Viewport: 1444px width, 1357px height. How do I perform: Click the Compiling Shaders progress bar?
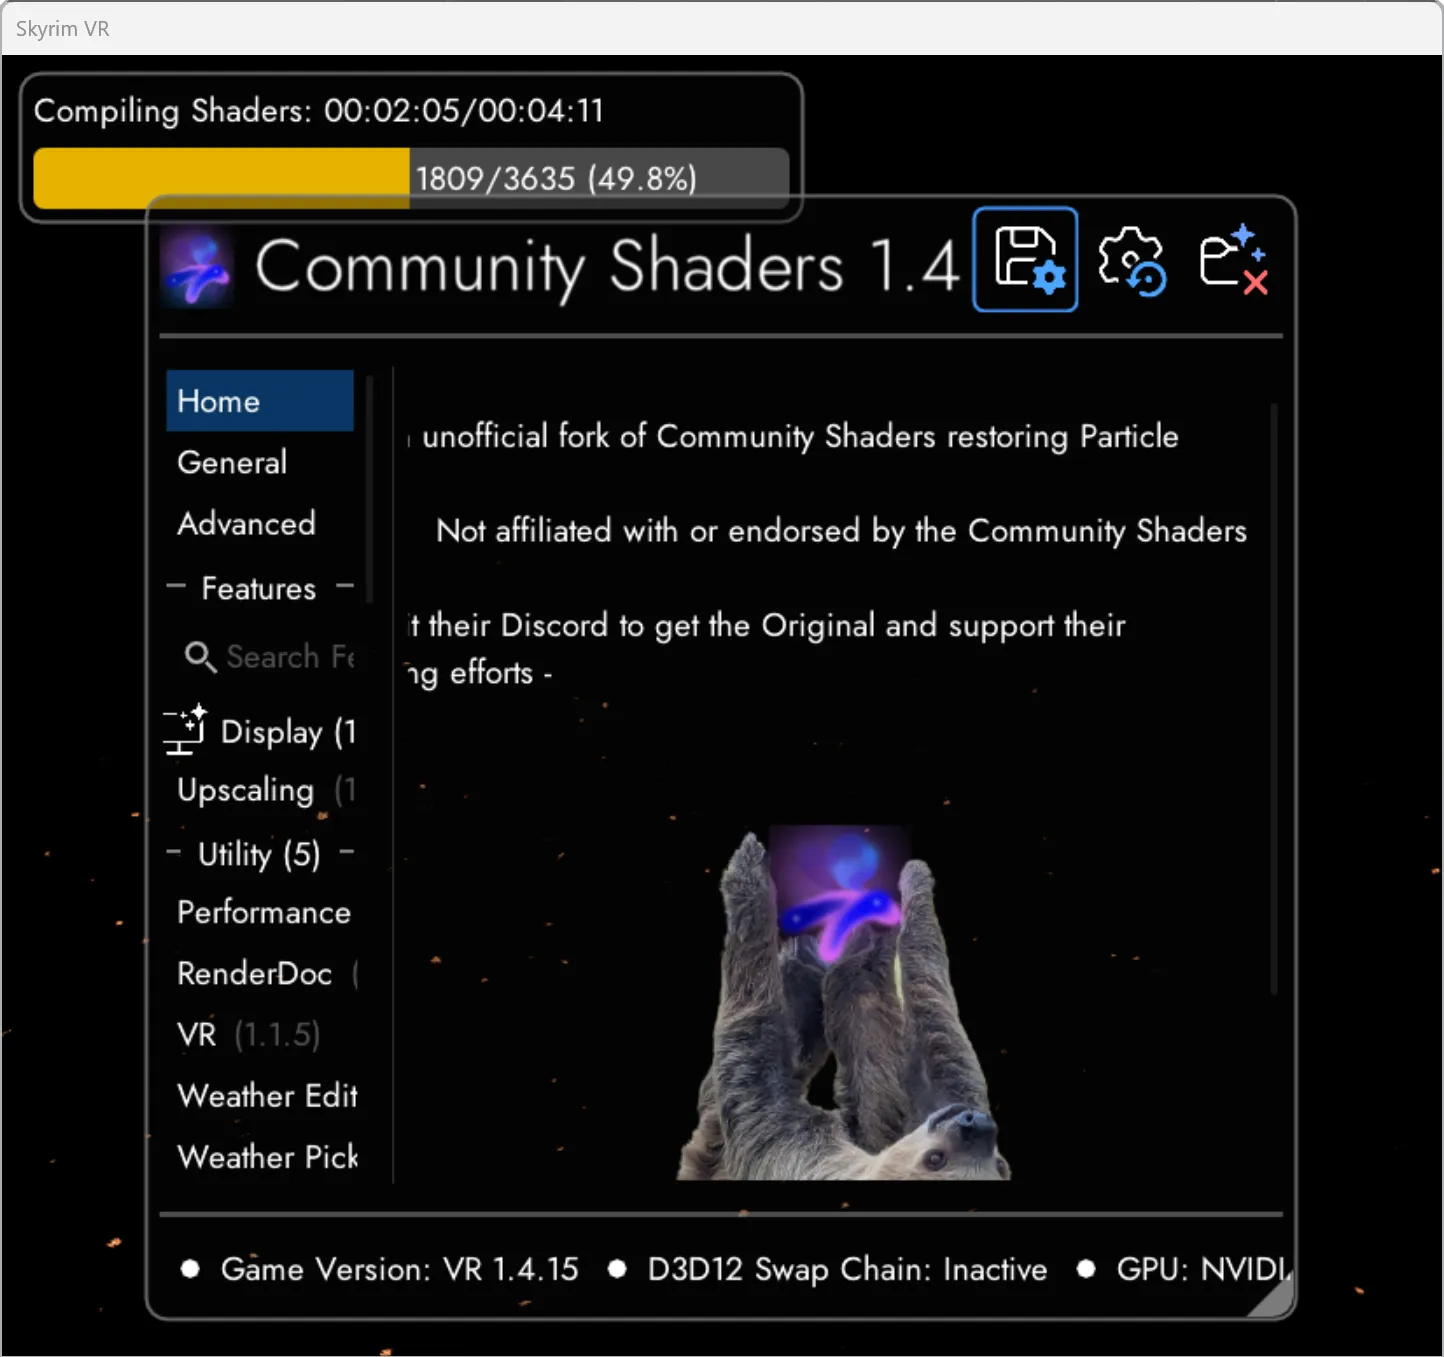410,178
